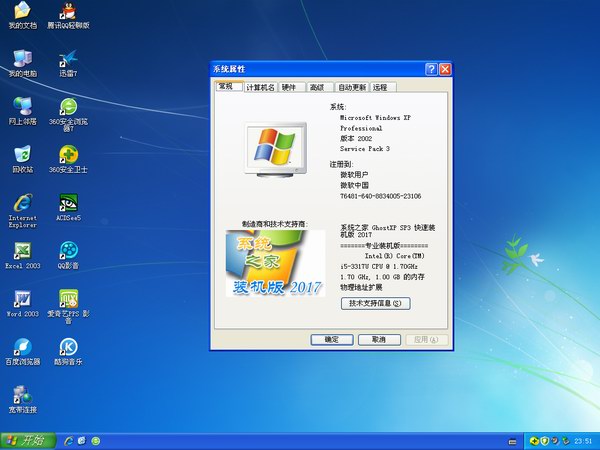Open 腾讯QQ轻聊版 desktop shortcut
The height and width of the screenshot is (450, 600).
(68, 15)
